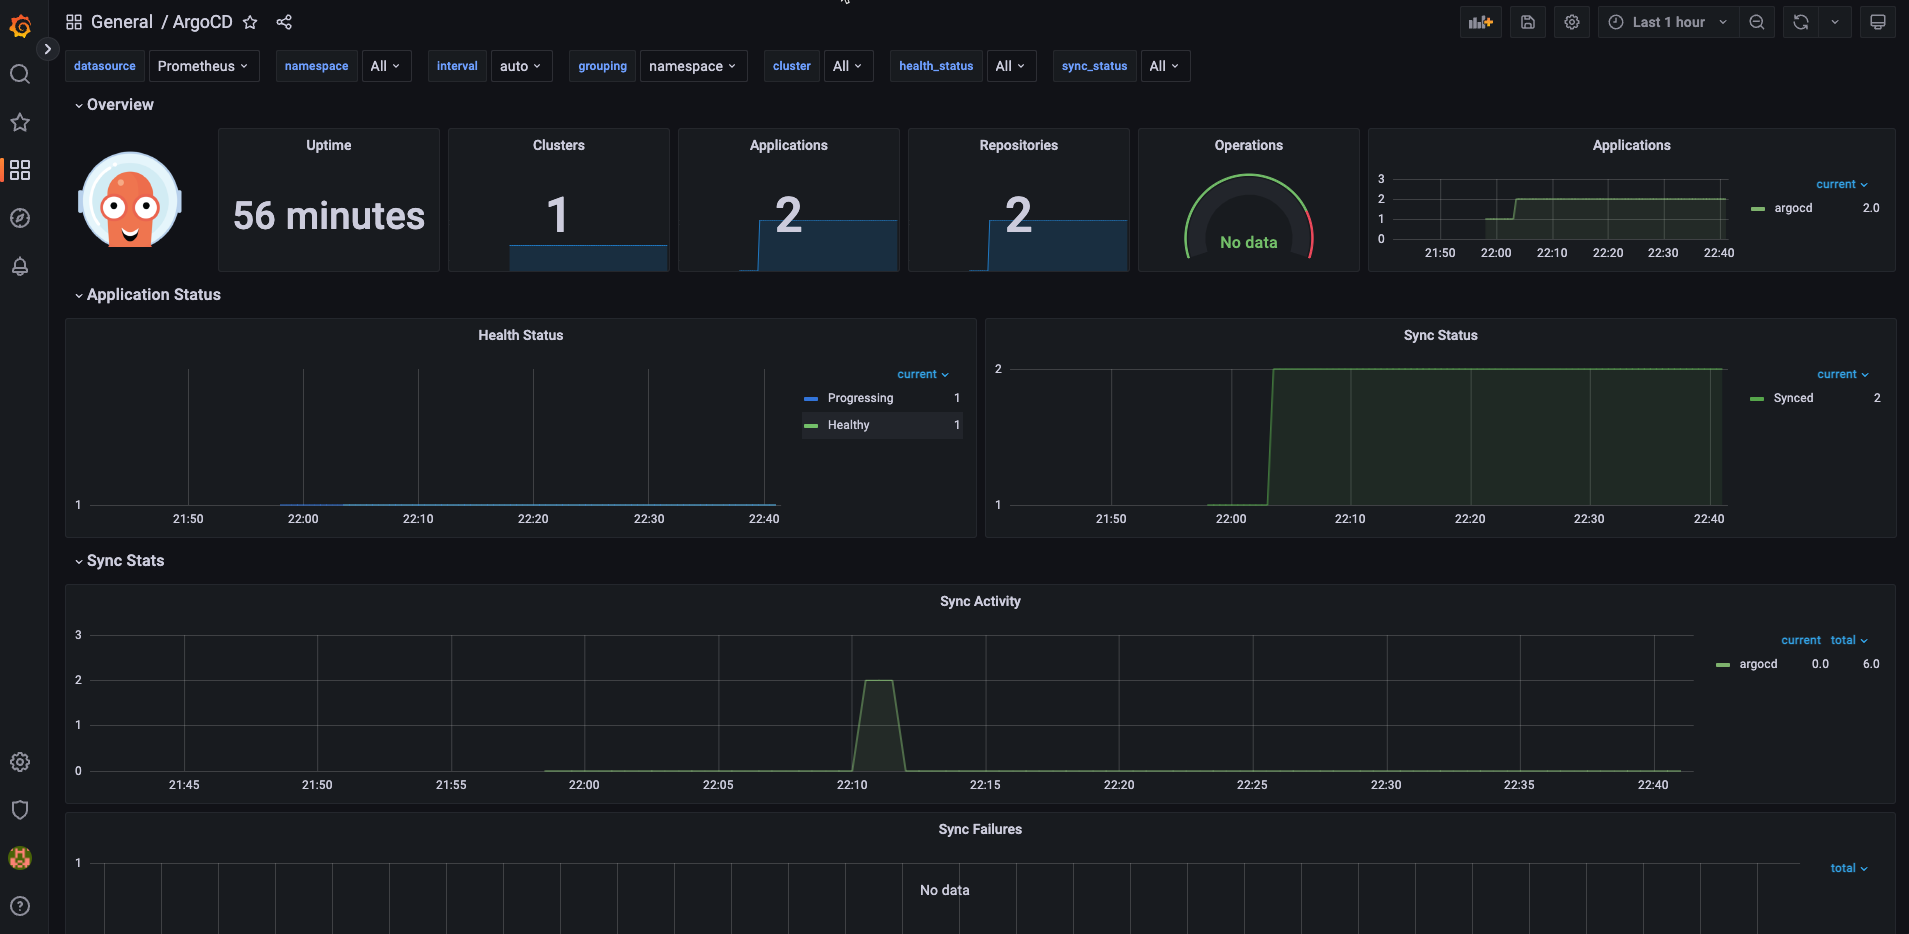
Task: Open the Last 1 hour time picker
Action: [x=1667, y=22]
